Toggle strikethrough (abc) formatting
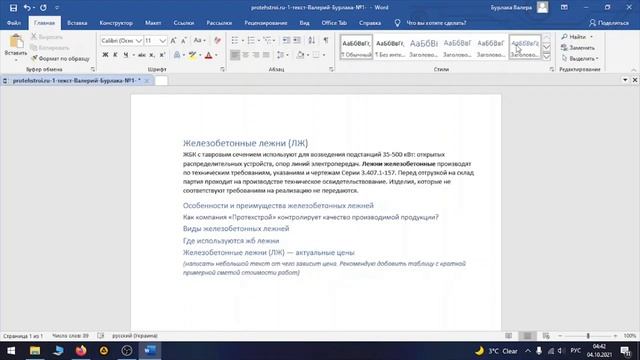The width and height of the screenshot is (640, 360). click(142, 55)
